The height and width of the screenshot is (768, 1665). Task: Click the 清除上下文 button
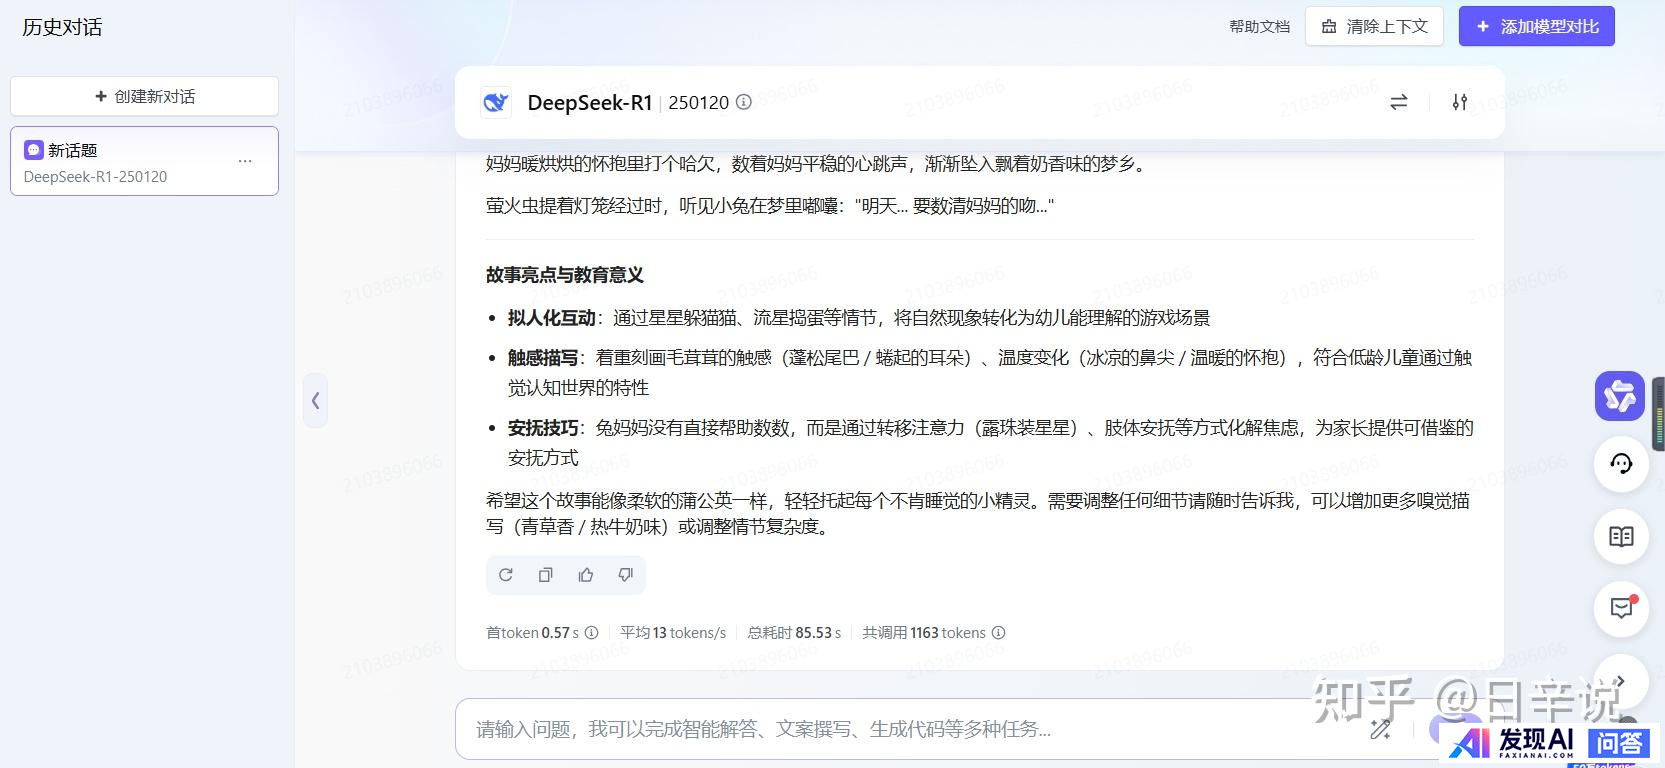pyautogui.click(x=1374, y=27)
